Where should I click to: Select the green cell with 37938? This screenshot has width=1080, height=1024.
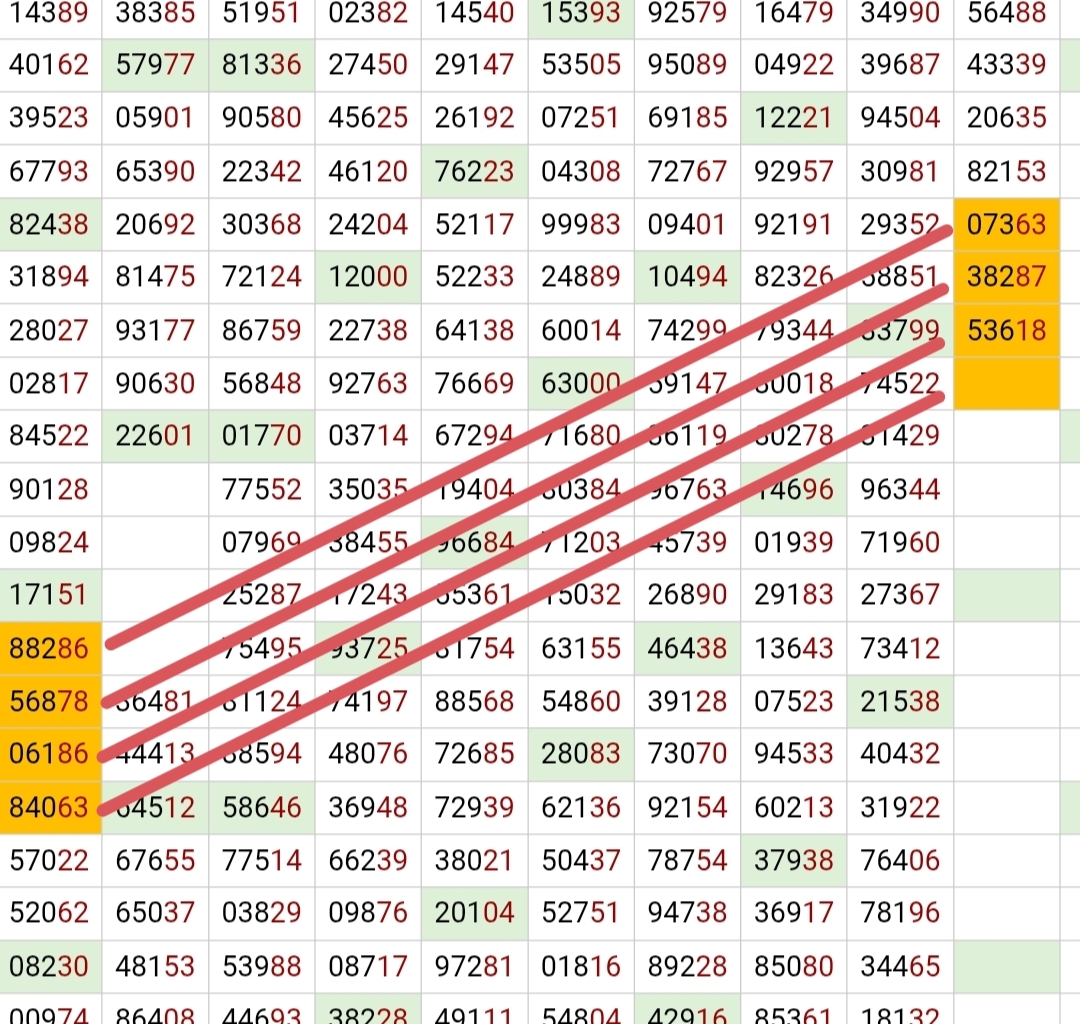click(793, 861)
